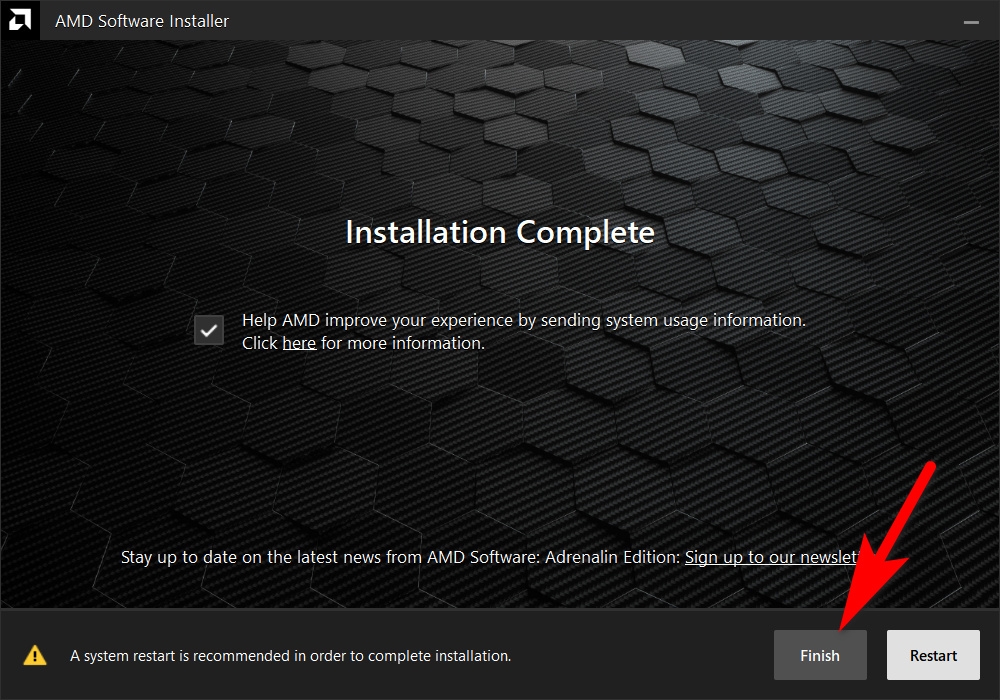The height and width of the screenshot is (700, 1000).
Task: Click the restart recommendation message text
Action: pos(289,655)
